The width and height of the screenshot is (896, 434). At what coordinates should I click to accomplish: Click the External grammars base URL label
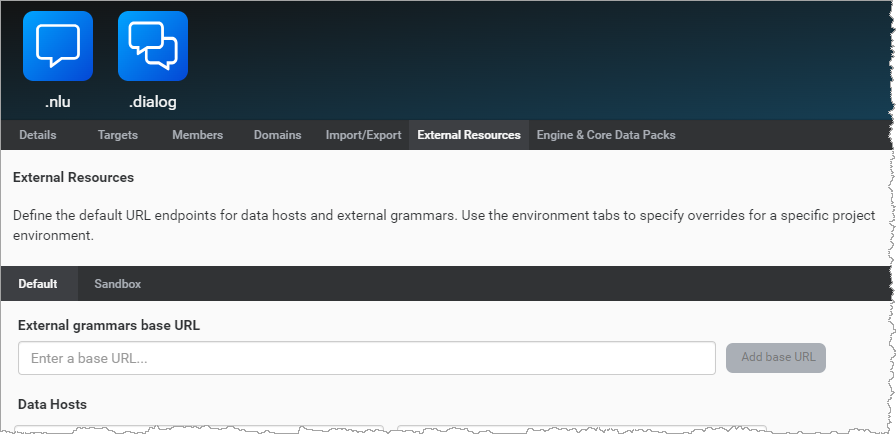click(110, 326)
